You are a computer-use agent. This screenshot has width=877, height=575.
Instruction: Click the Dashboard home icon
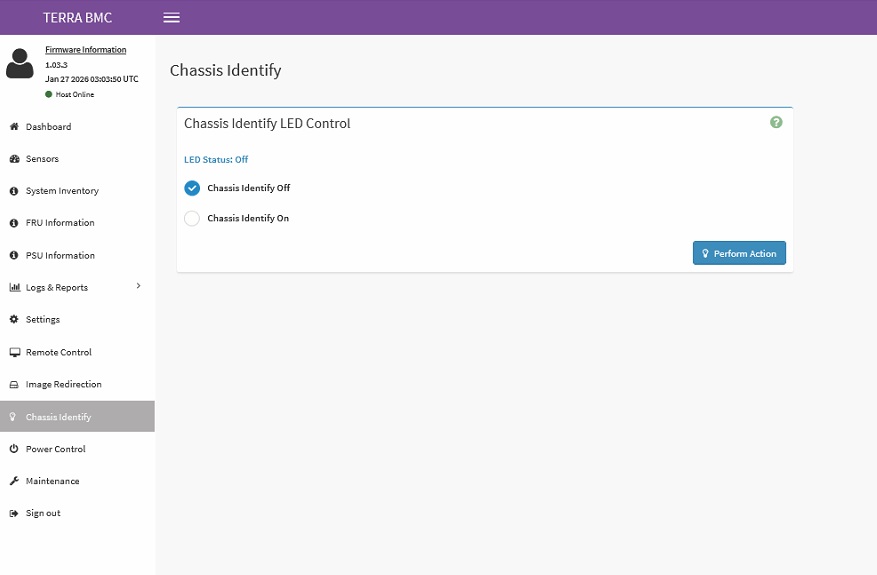click(x=14, y=126)
